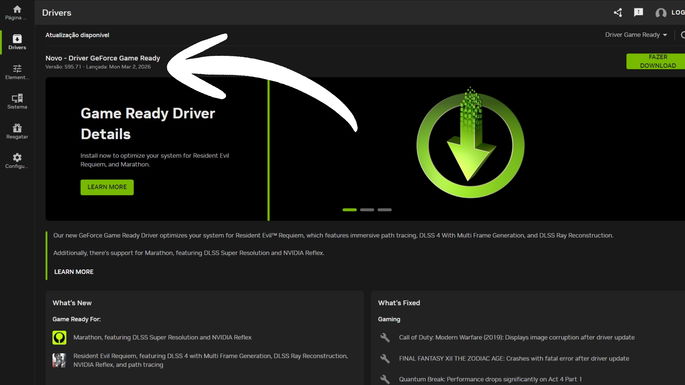Open the Sistema sidebar section

17,101
